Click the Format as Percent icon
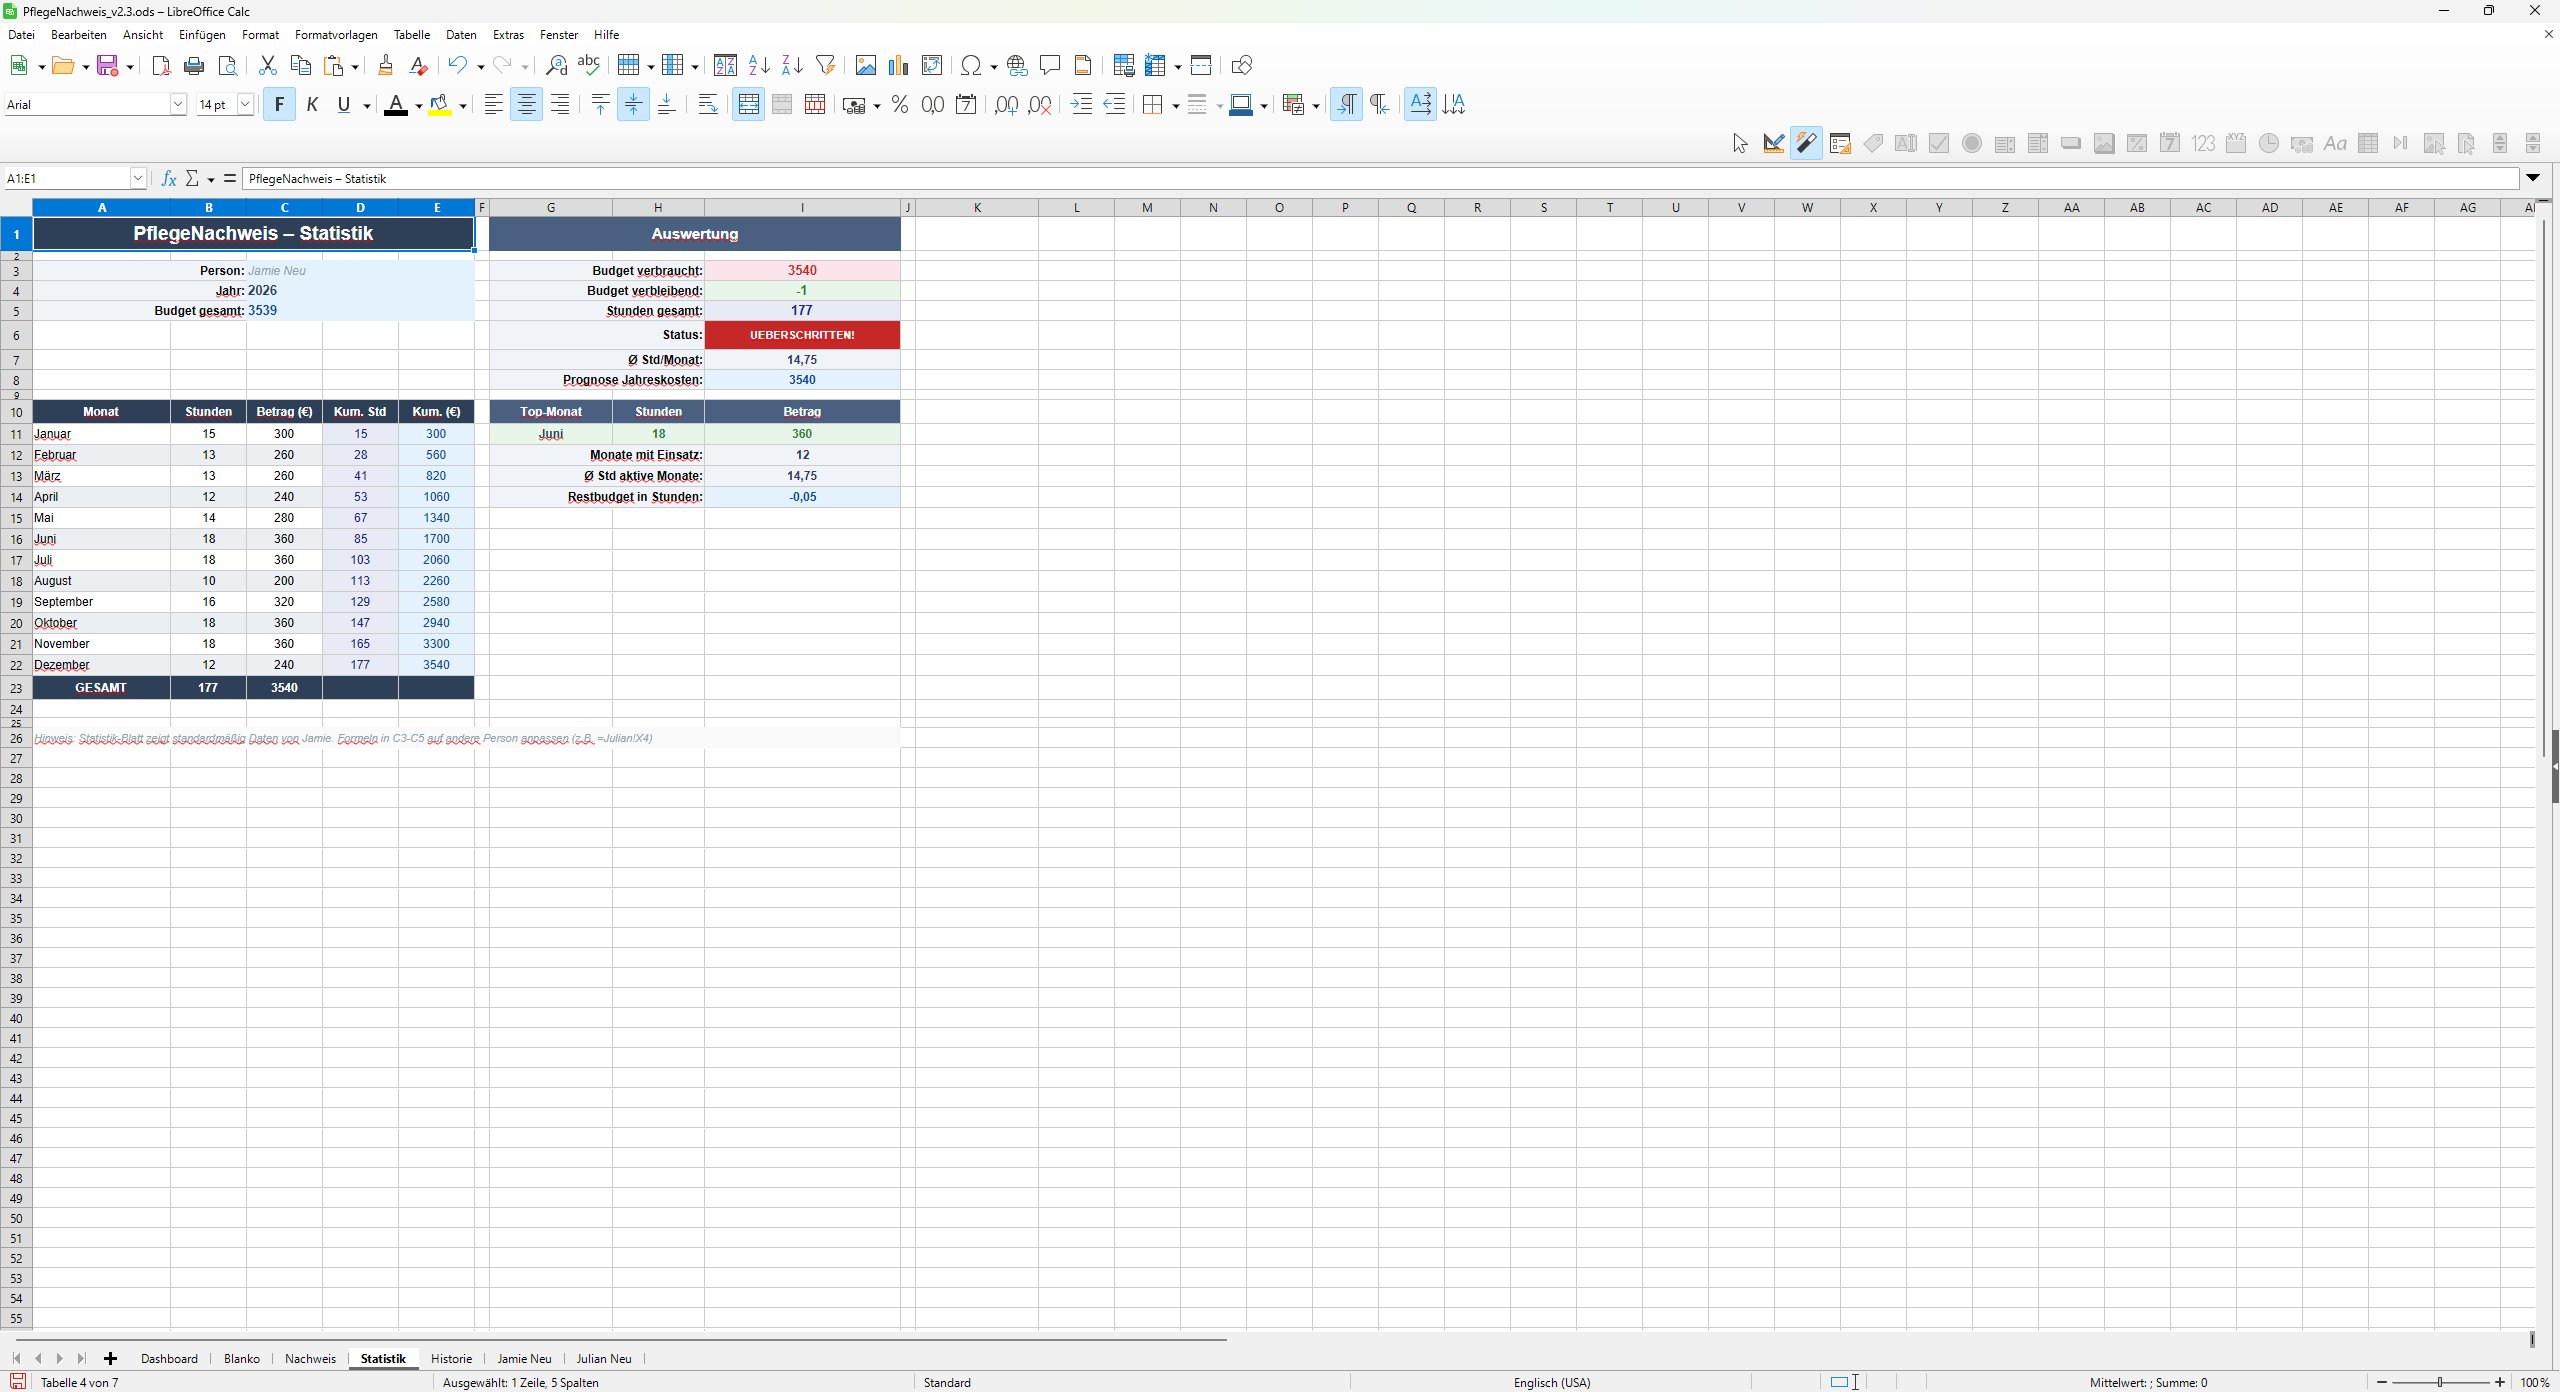This screenshot has height=1392, width=2560. (900, 105)
